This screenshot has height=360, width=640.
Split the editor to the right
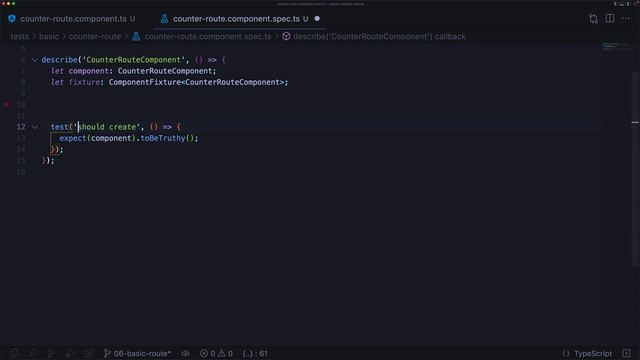click(x=609, y=18)
